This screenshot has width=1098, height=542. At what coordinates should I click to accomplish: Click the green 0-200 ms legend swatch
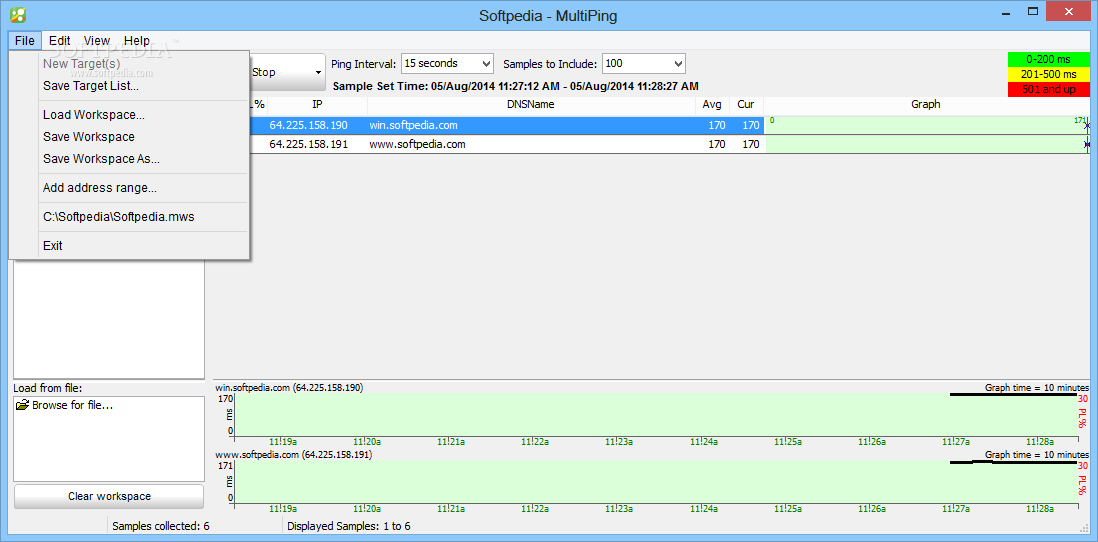click(1049, 60)
